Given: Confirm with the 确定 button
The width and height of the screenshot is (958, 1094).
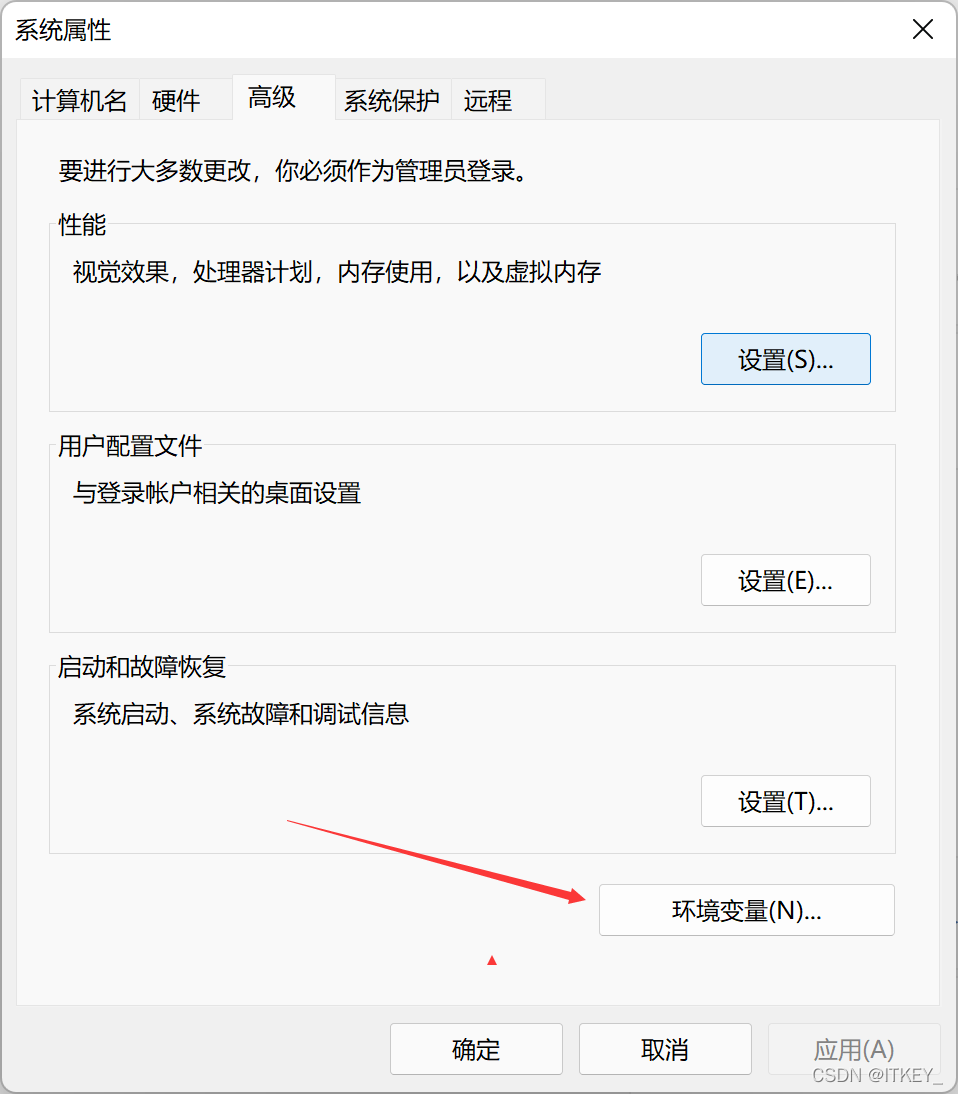Looking at the screenshot, I should click(x=477, y=1049).
